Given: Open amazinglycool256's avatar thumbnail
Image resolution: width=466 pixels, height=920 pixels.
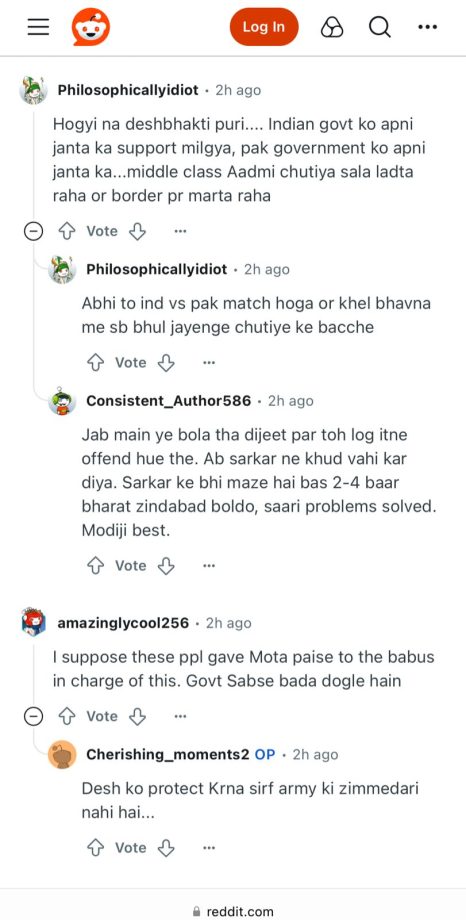Looking at the screenshot, I should click(x=33, y=623).
